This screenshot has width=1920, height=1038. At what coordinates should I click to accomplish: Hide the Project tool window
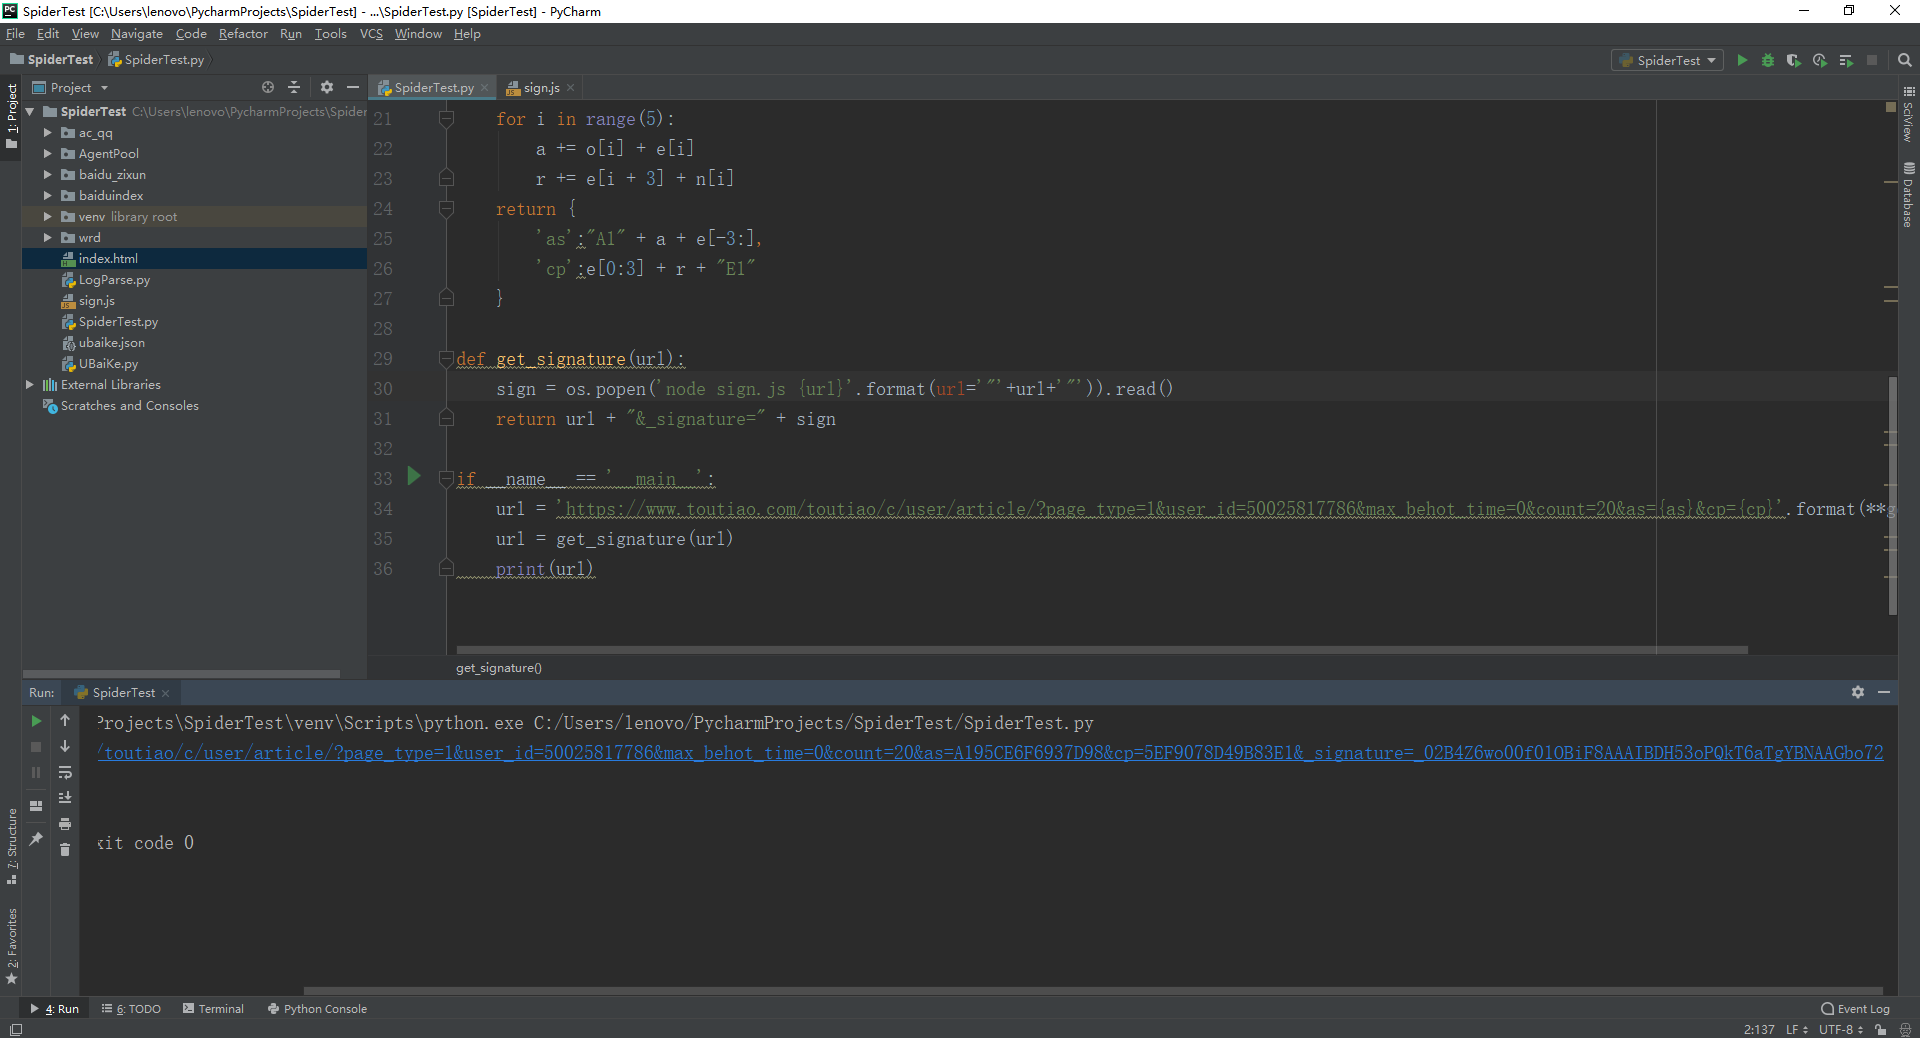[x=353, y=88]
